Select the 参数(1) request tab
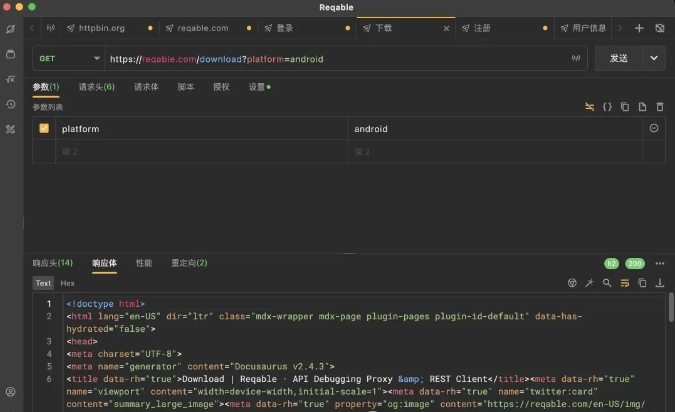This screenshot has width=675, height=412. [x=46, y=87]
